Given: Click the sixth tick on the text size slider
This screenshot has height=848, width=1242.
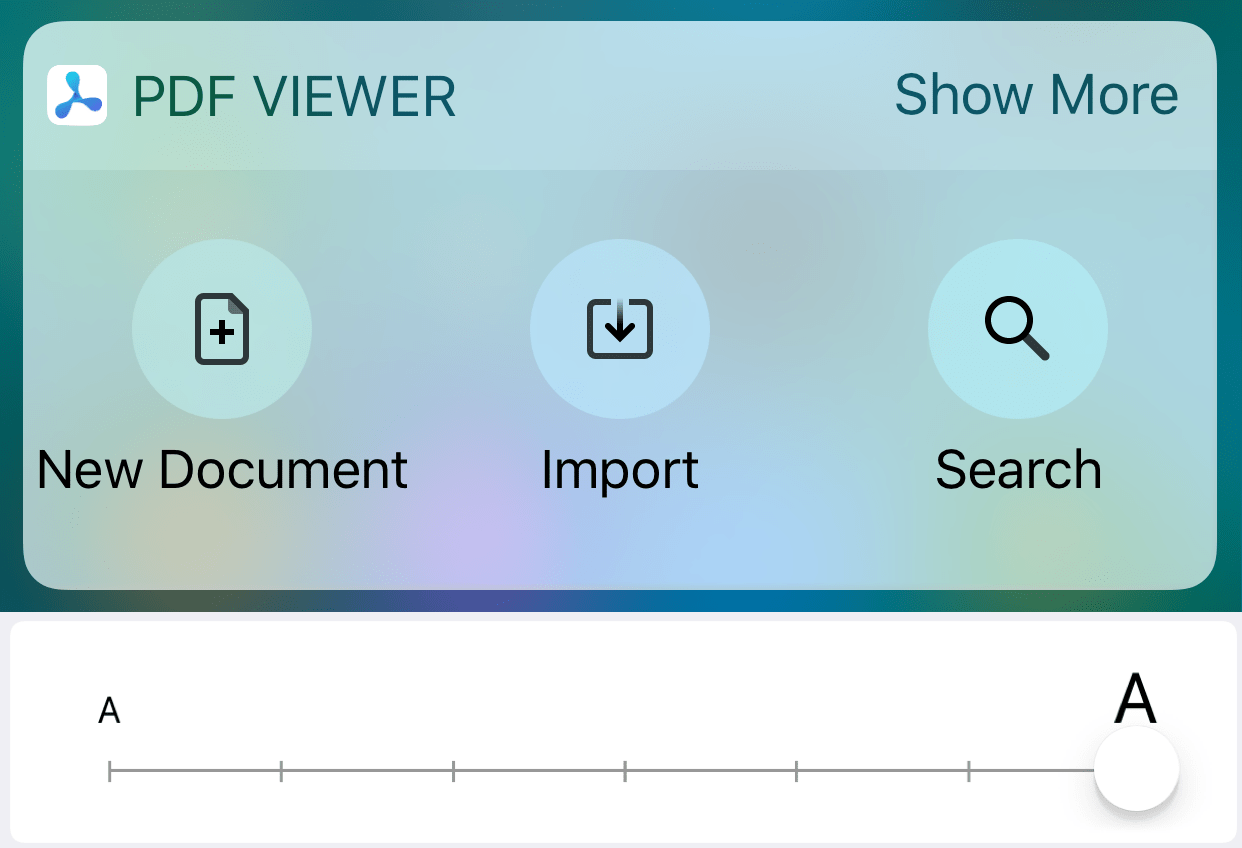Looking at the screenshot, I should click(969, 770).
